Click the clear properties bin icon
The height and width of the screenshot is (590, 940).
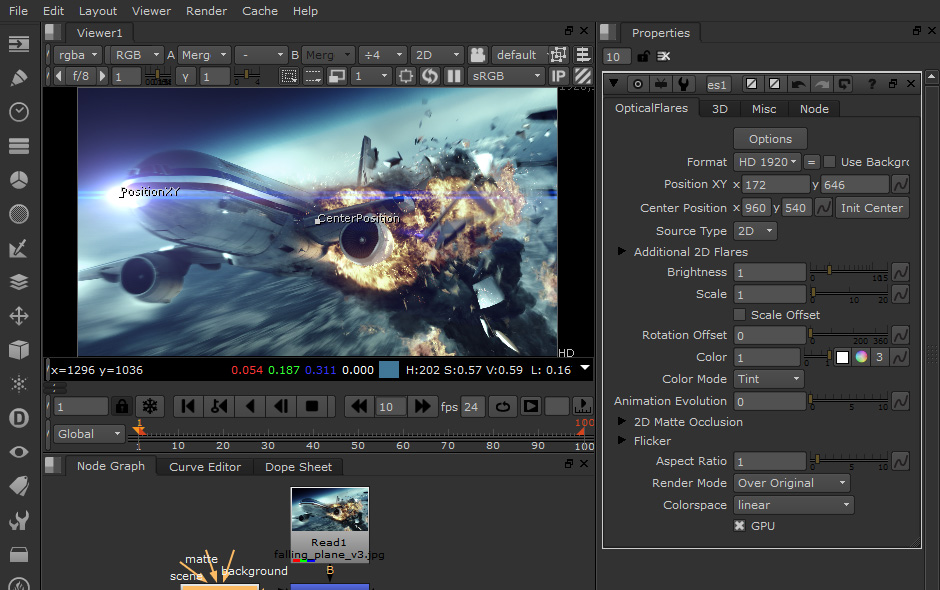(x=664, y=56)
